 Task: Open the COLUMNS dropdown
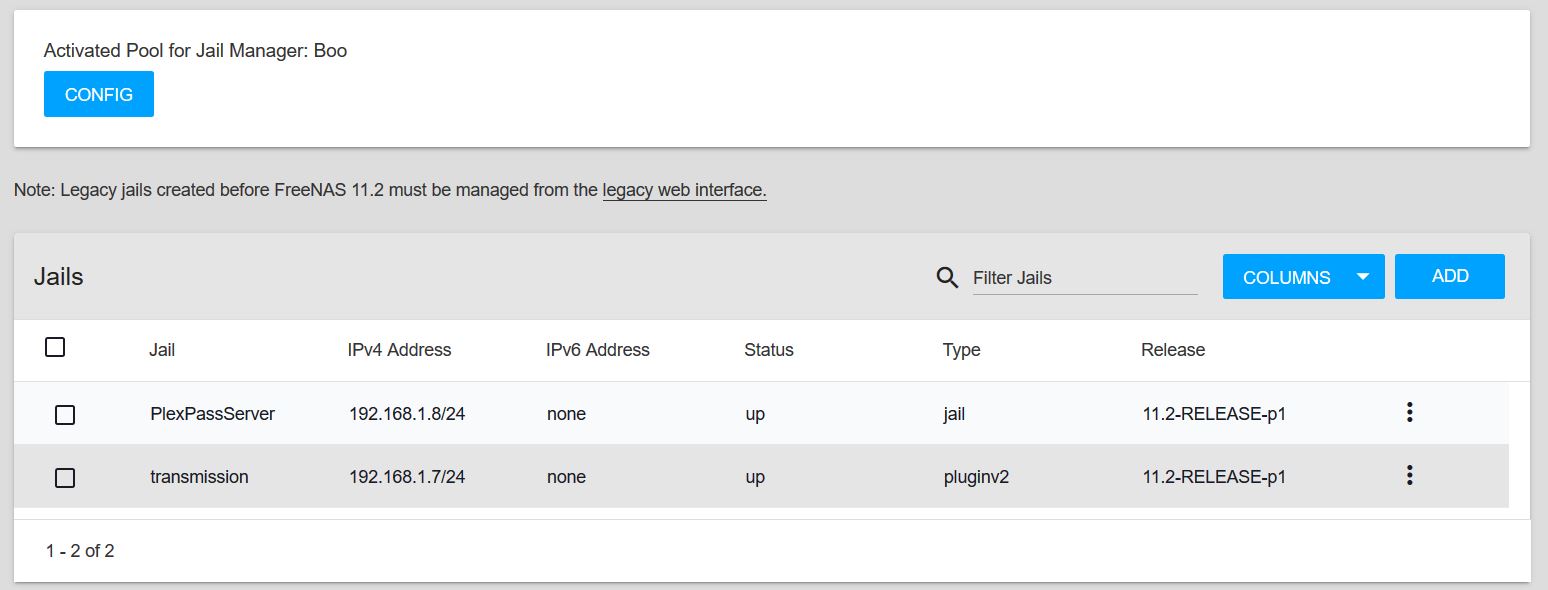(x=1303, y=277)
